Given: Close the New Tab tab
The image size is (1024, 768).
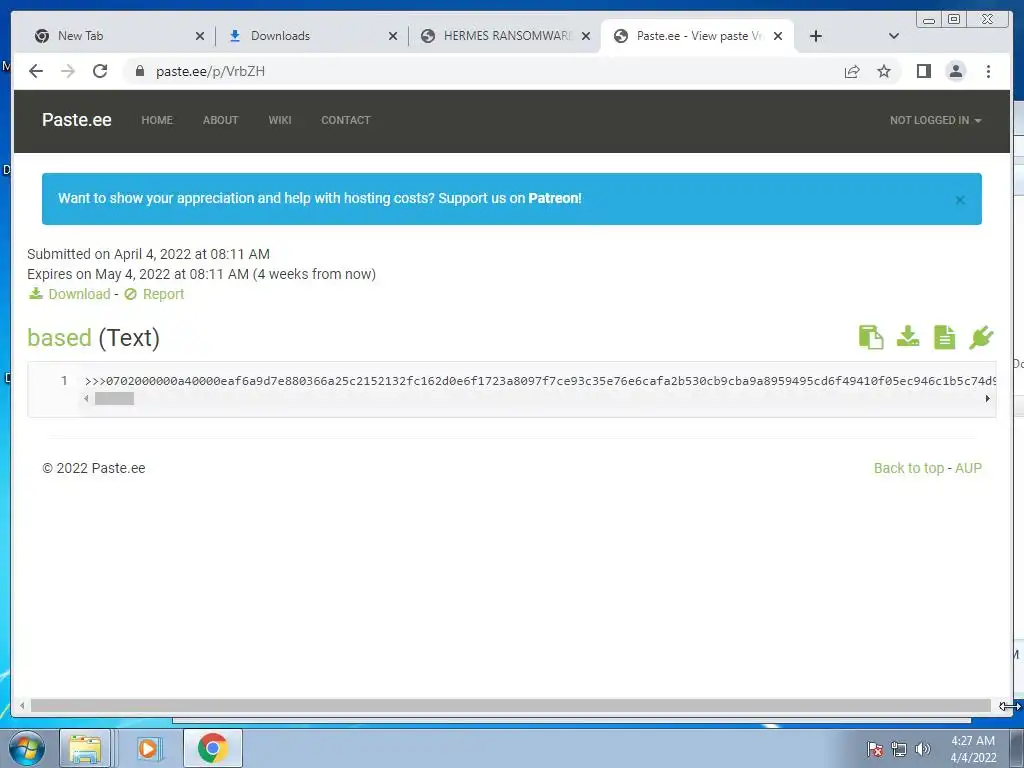Looking at the screenshot, I should click(x=200, y=36).
